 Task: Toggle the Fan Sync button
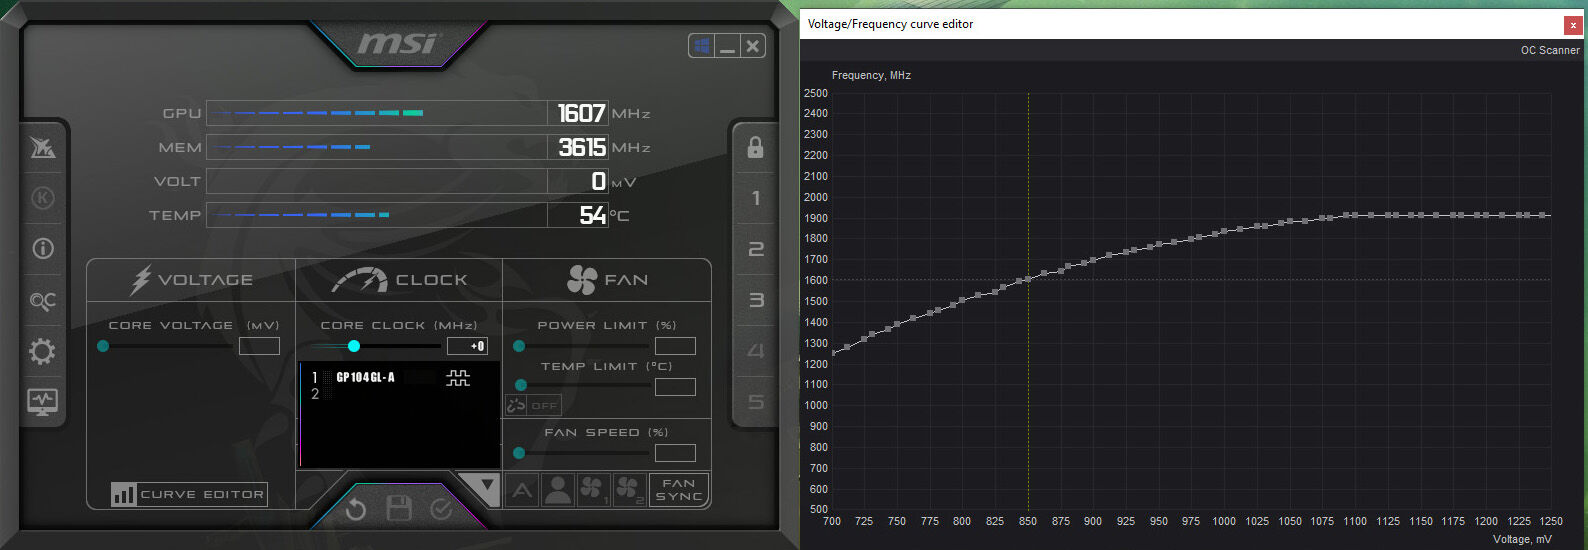coord(679,490)
